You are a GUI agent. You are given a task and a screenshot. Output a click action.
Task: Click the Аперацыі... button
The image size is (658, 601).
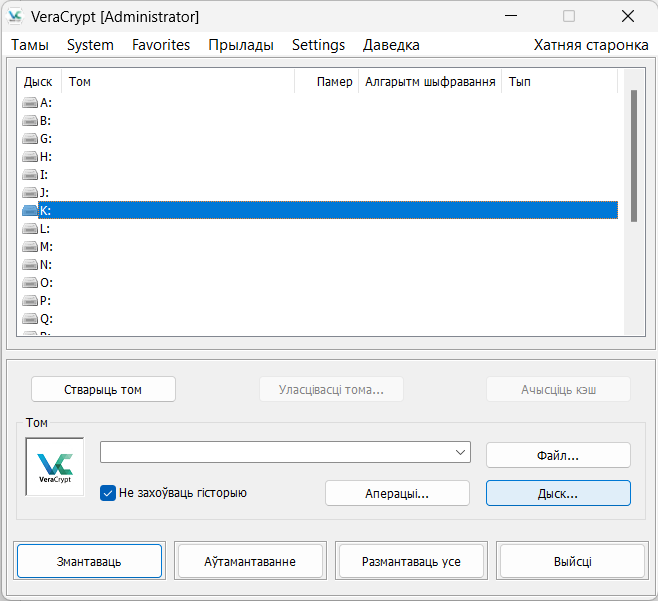point(397,493)
